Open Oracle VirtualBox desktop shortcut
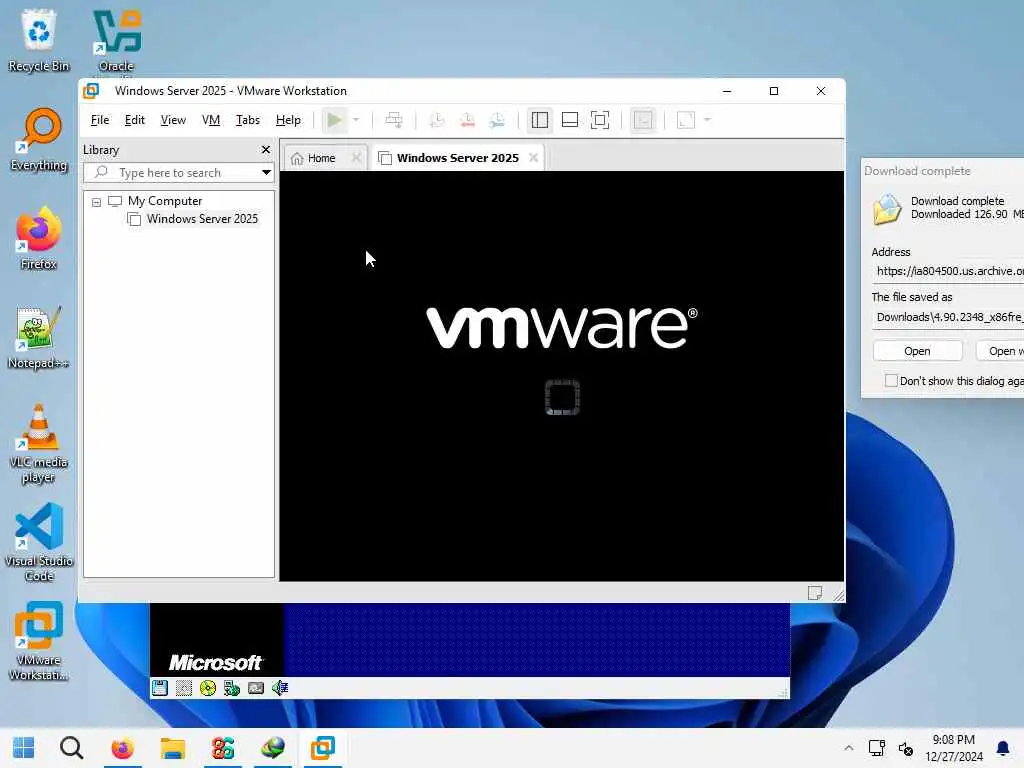Image resolution: width=1024 pixels, height=768 pixels. tap(116, 41)
